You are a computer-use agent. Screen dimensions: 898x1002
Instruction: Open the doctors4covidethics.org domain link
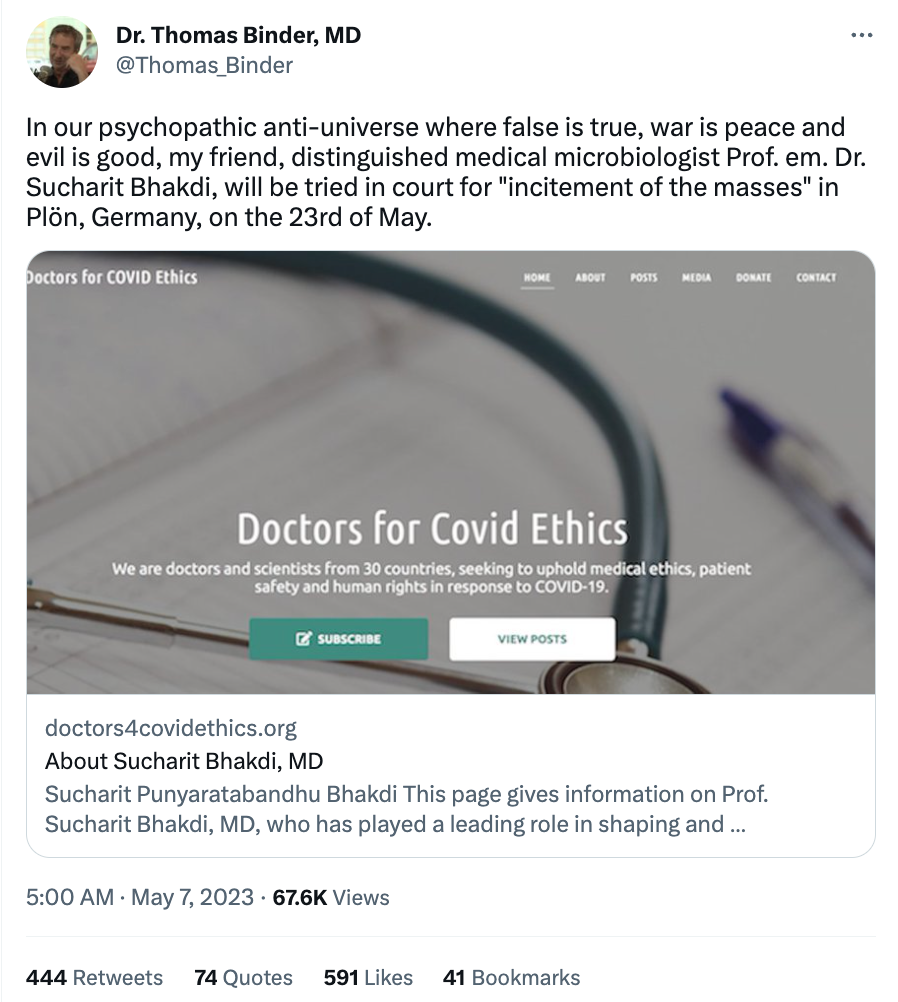pyautogui.click(x=171, y=728)
